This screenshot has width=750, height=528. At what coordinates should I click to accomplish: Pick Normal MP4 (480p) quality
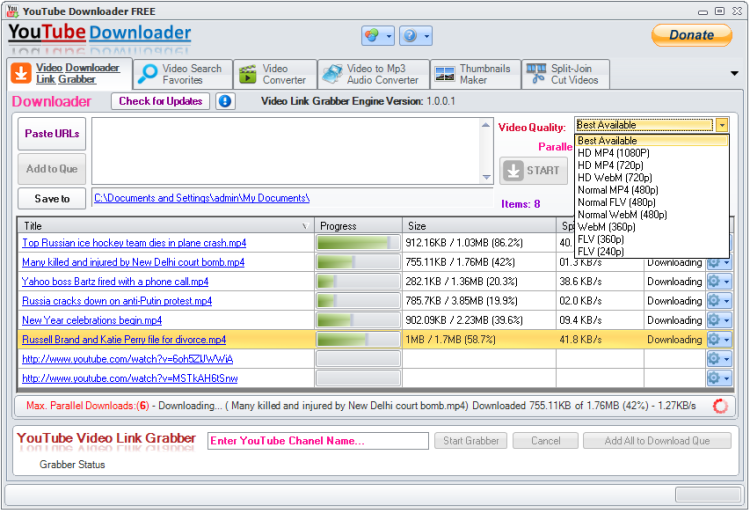point(651,190)
